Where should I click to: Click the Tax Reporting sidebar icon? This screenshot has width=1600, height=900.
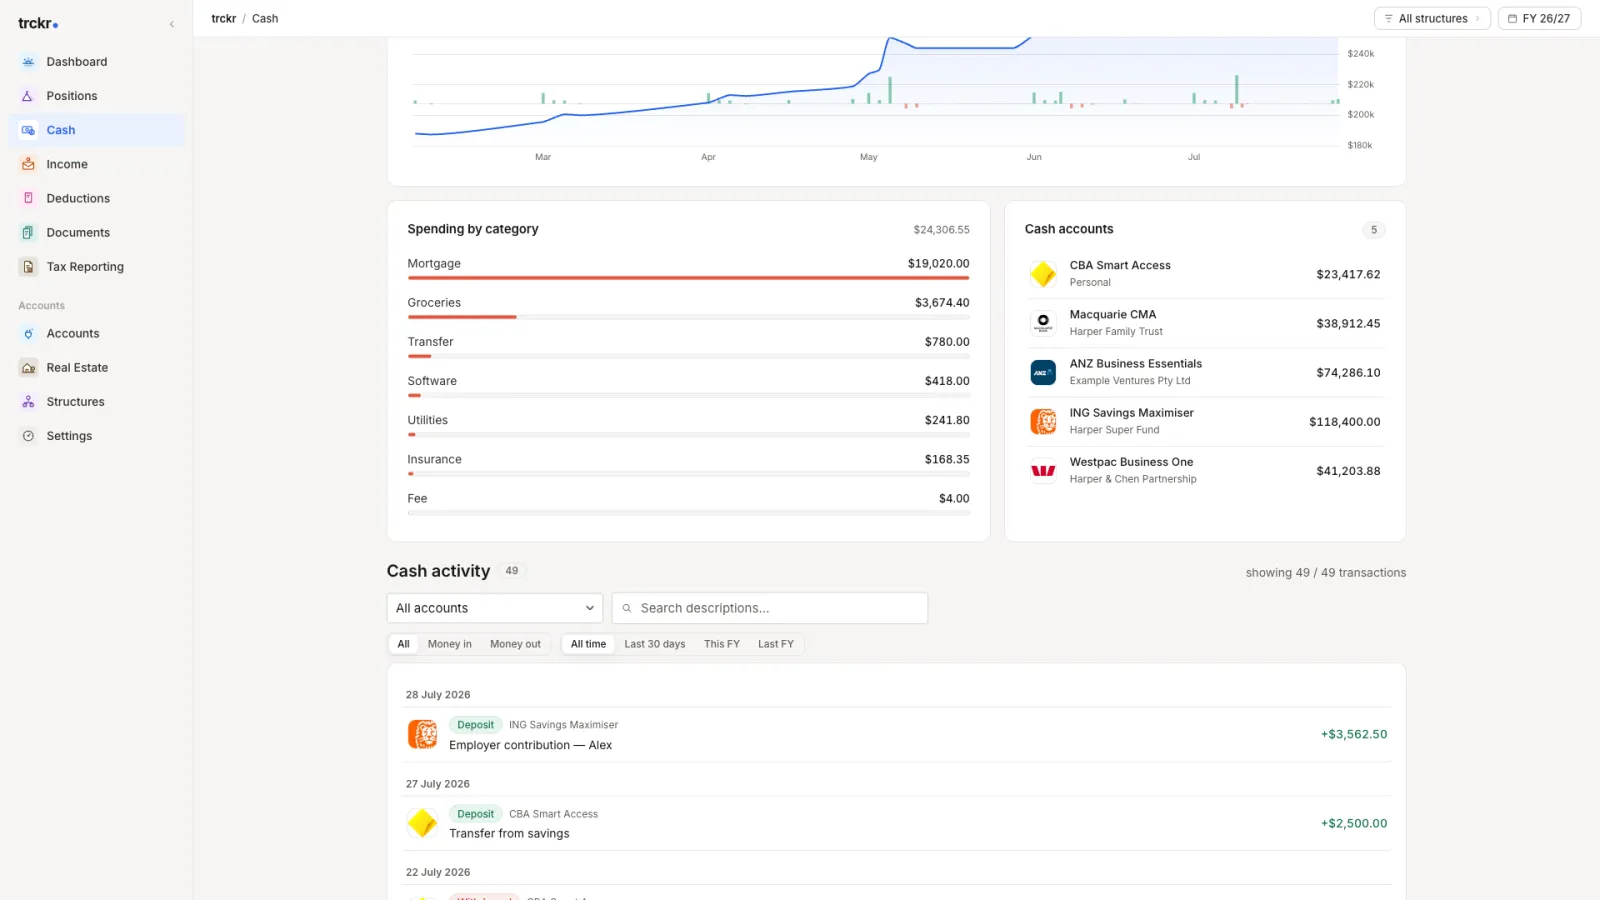click(x=28, y=267)
